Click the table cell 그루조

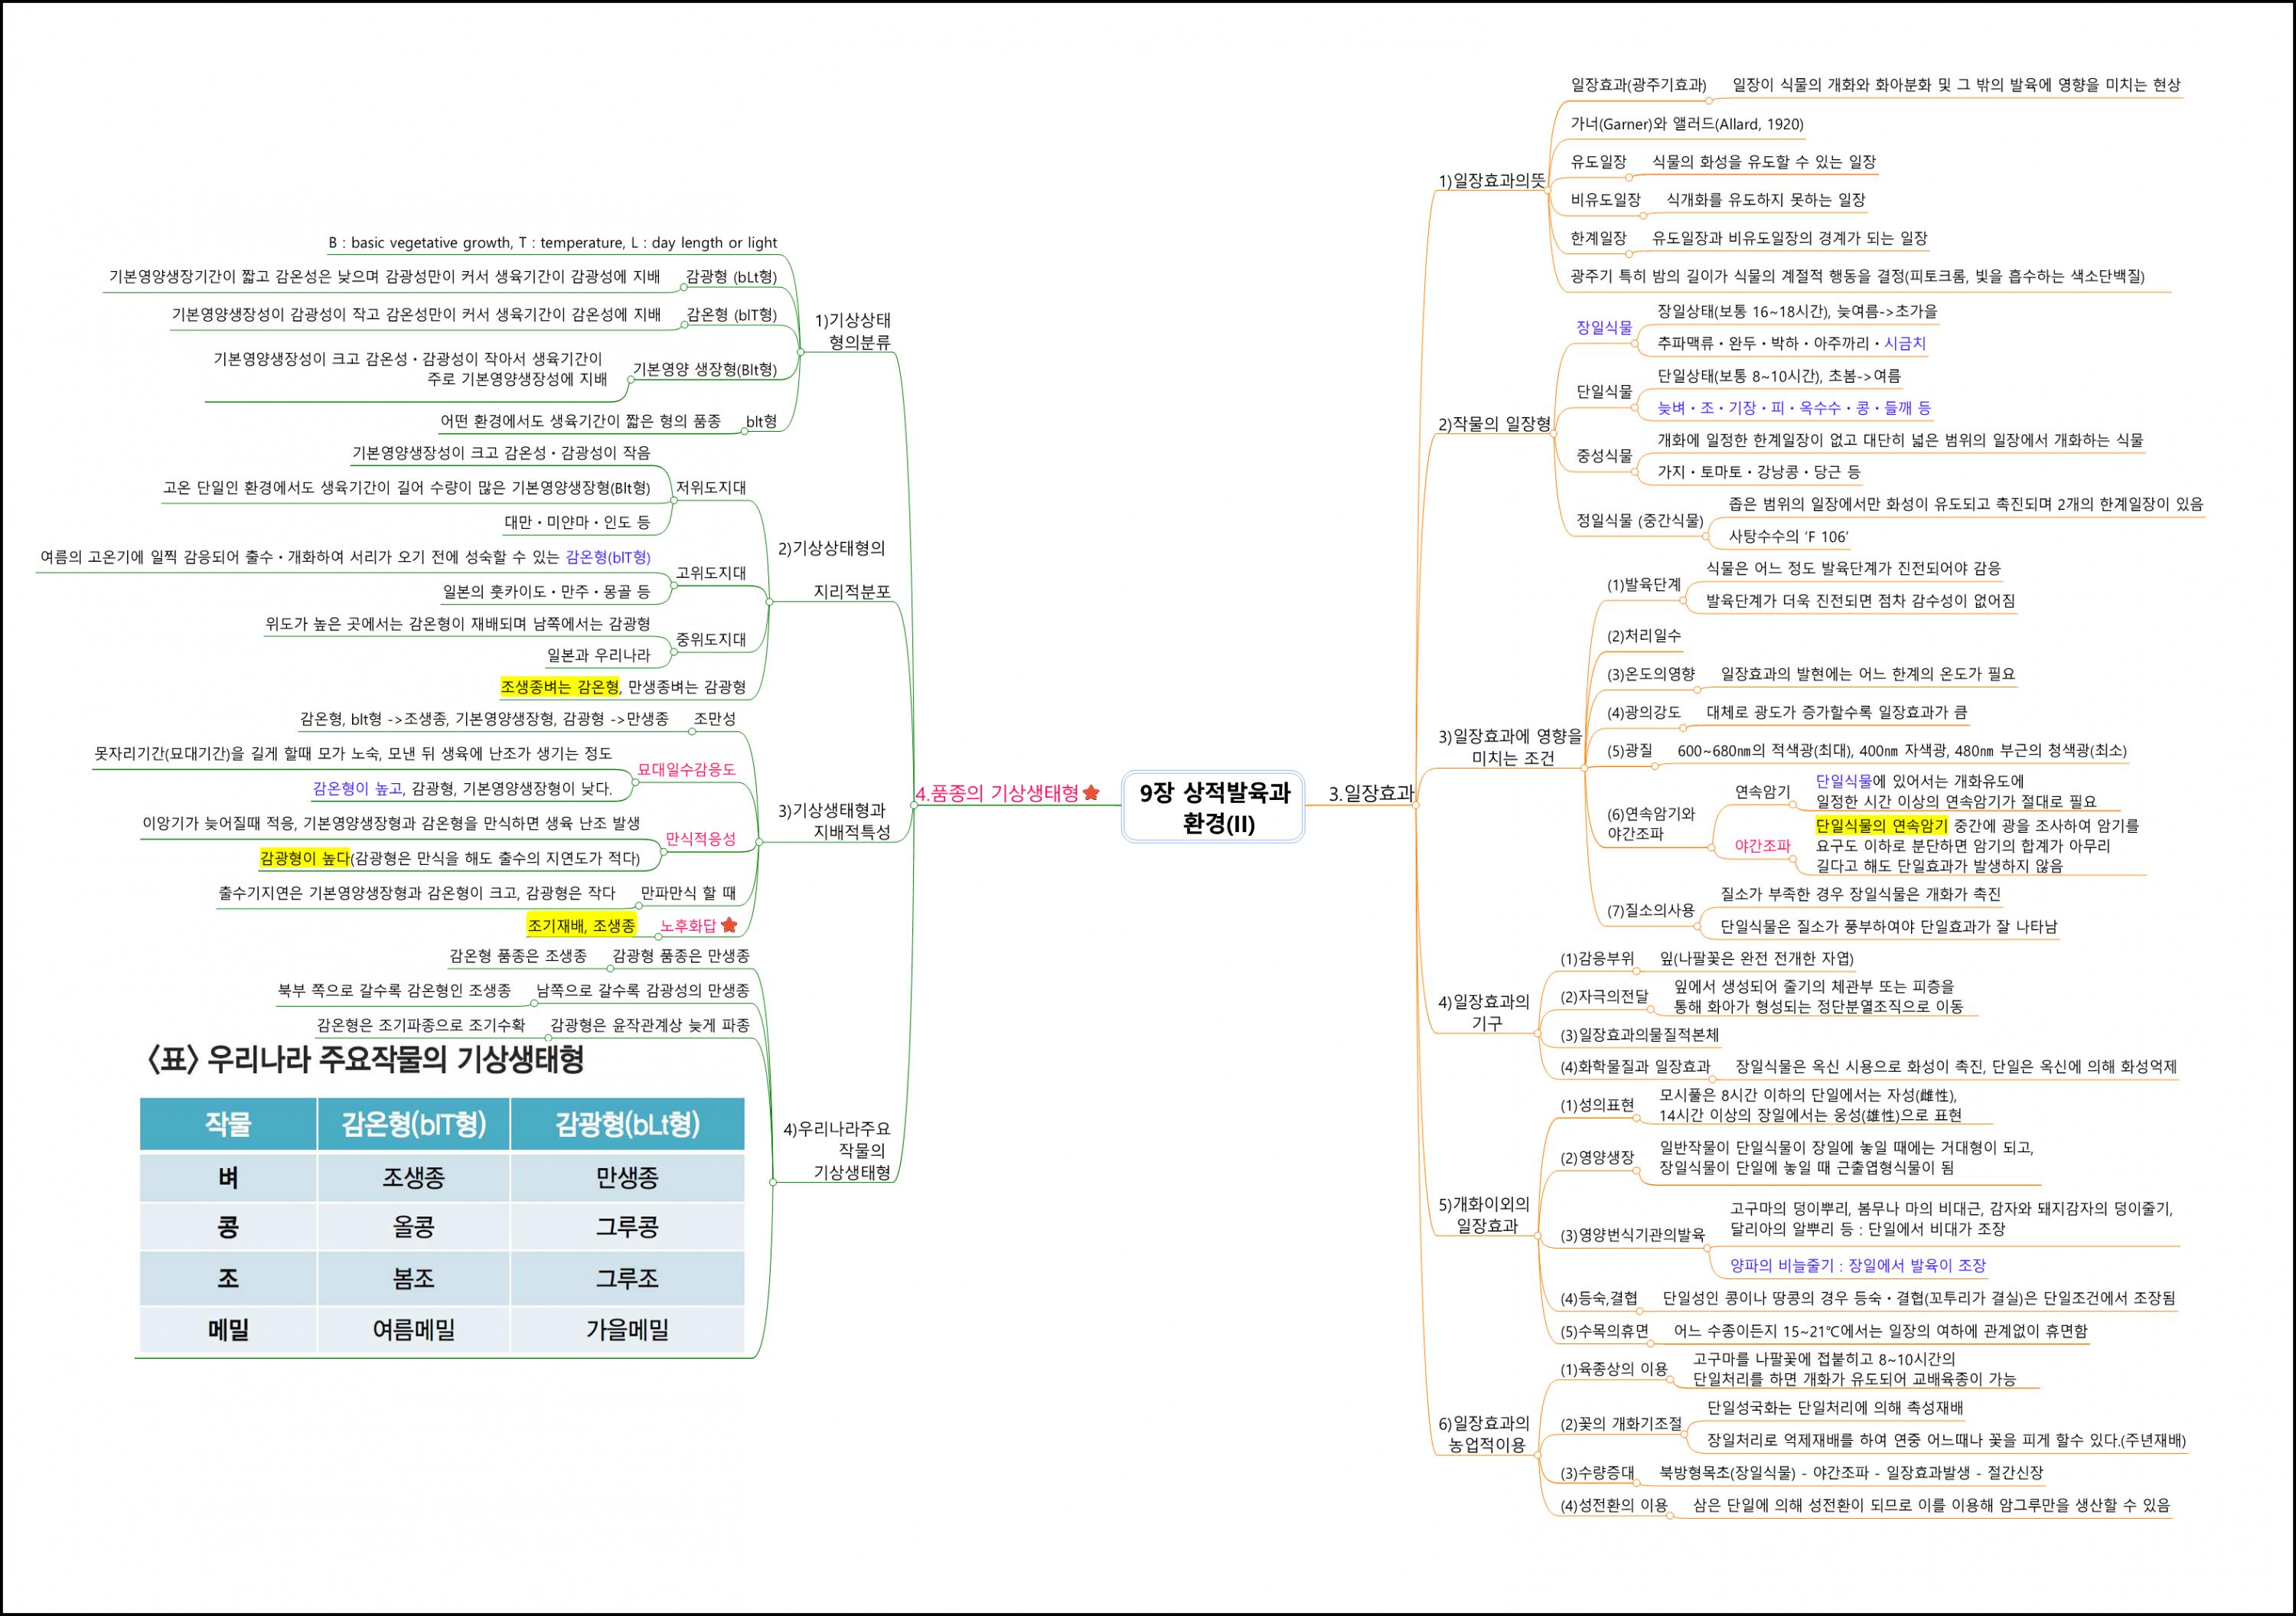[627, 1278]
